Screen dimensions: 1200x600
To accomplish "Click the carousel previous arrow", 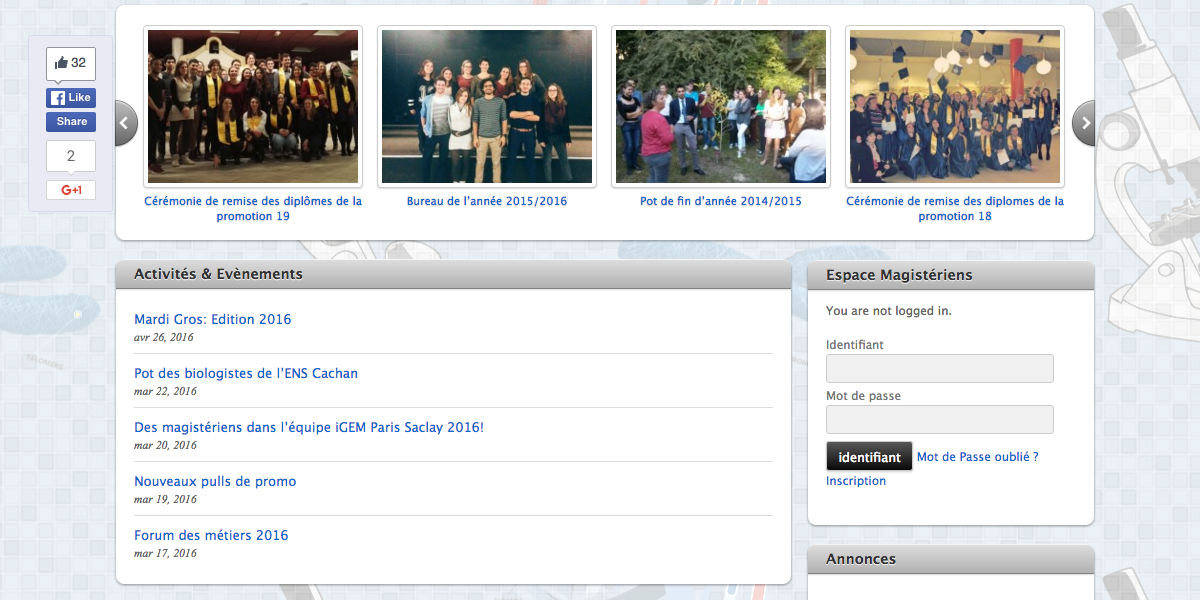I will click(125, 123).
